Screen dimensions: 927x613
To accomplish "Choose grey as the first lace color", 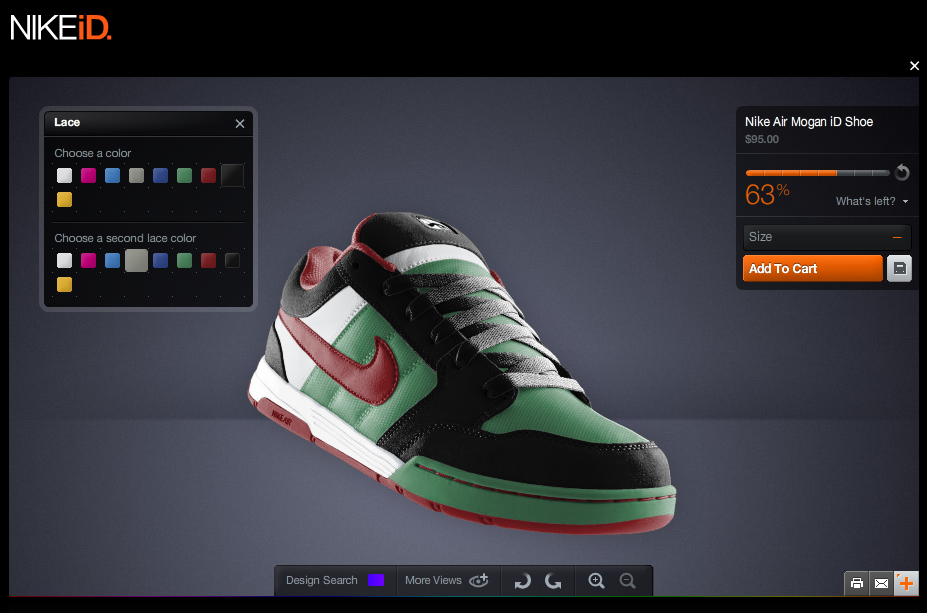I will point(137,176).
